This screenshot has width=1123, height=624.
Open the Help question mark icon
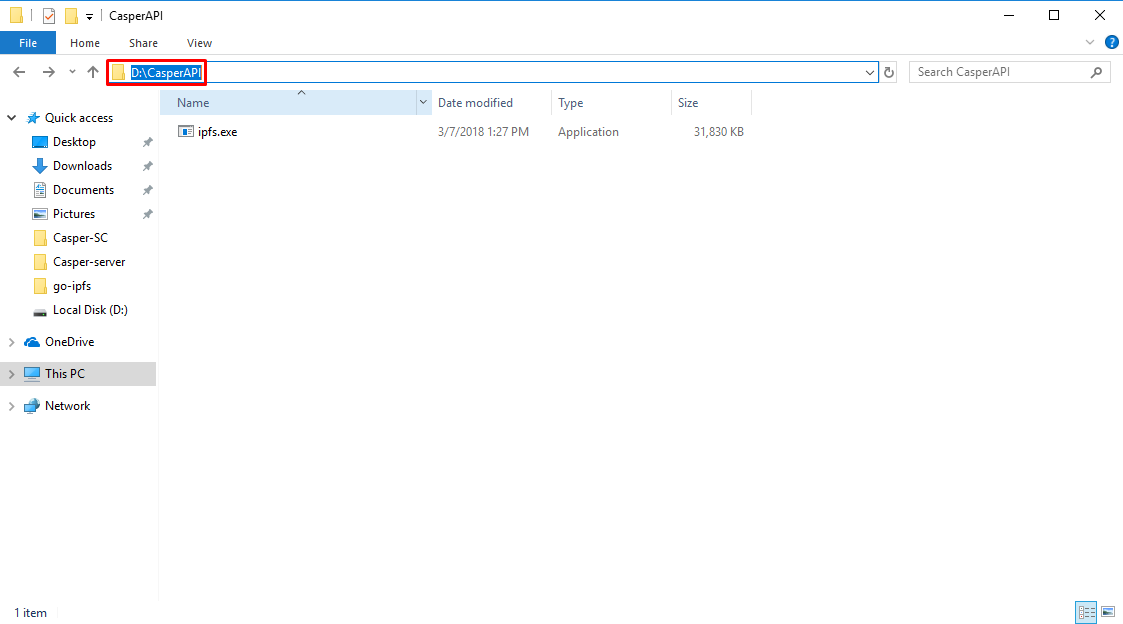pos(1112,42)
